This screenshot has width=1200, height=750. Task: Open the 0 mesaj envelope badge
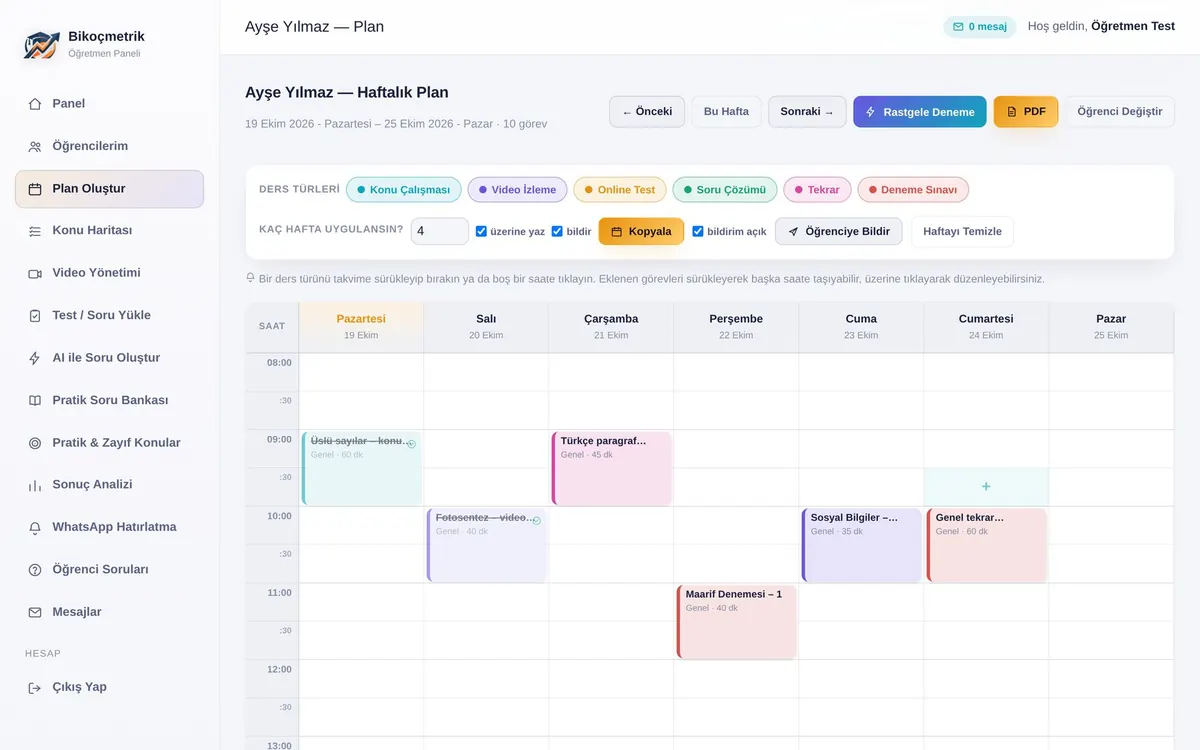980,27
